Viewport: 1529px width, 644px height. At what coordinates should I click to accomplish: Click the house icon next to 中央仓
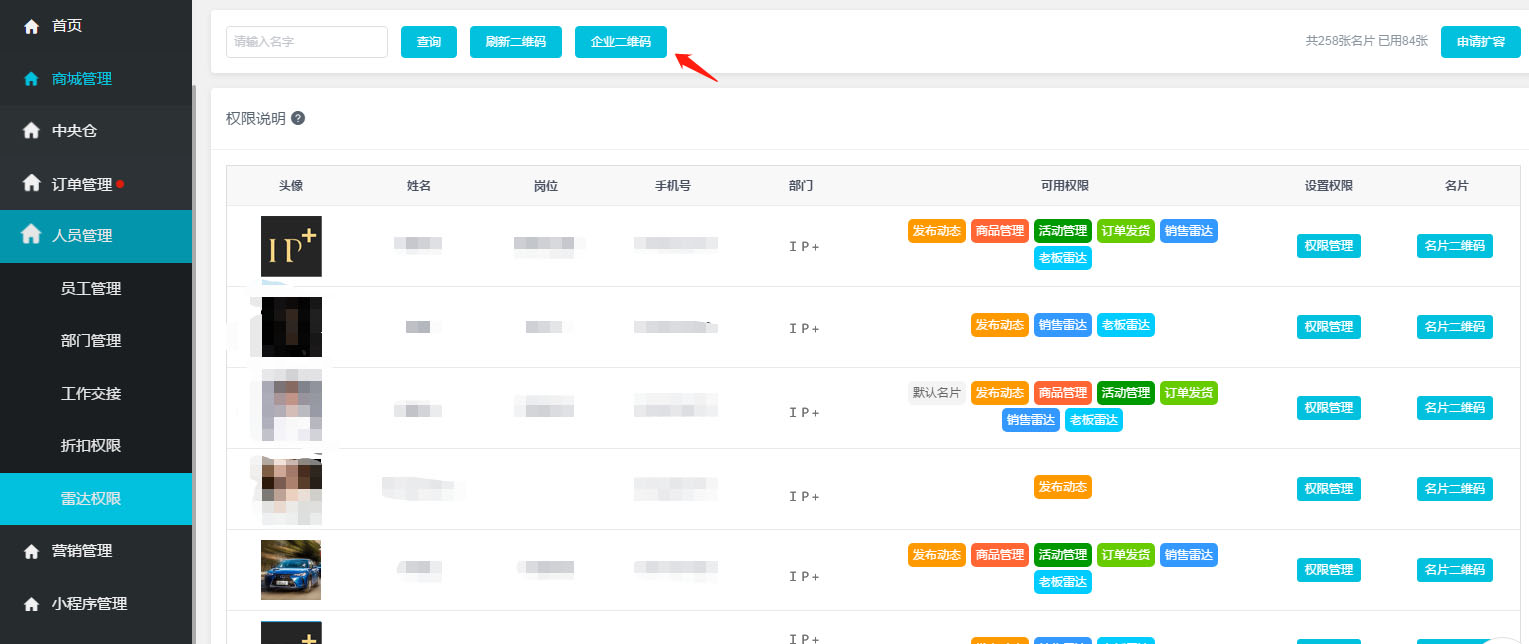click(x=31, y=131)
